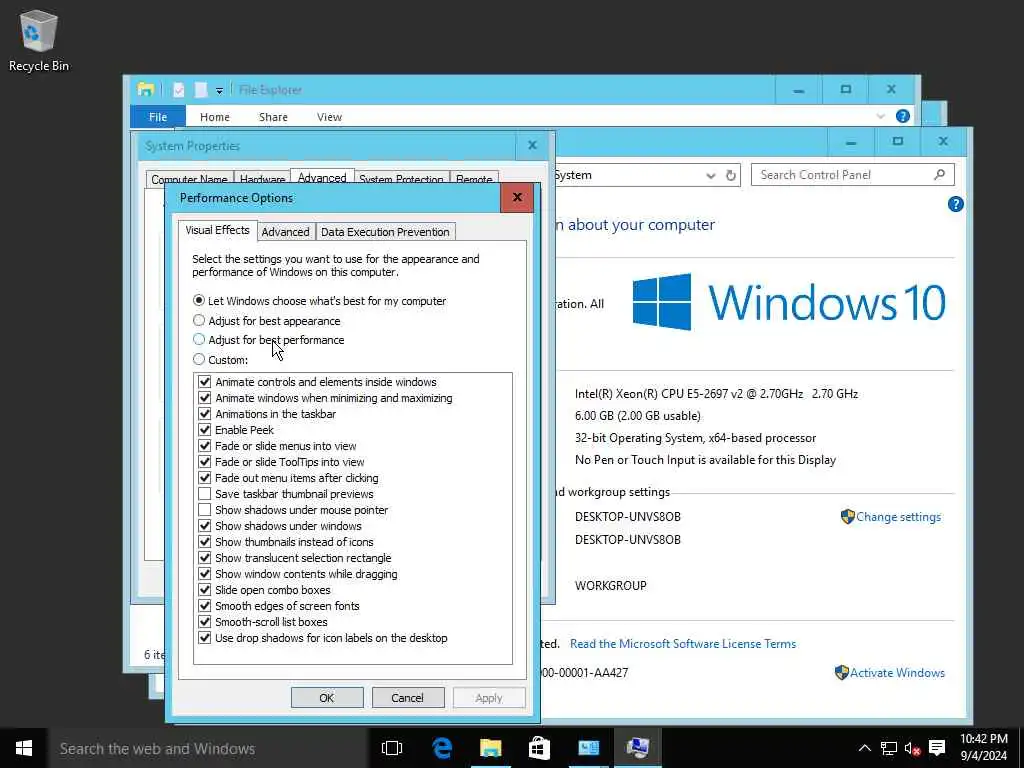Switch to Performance Options Advanced tab
Image resolution: width=1024 pixels, height=768 pixels.
285,232
